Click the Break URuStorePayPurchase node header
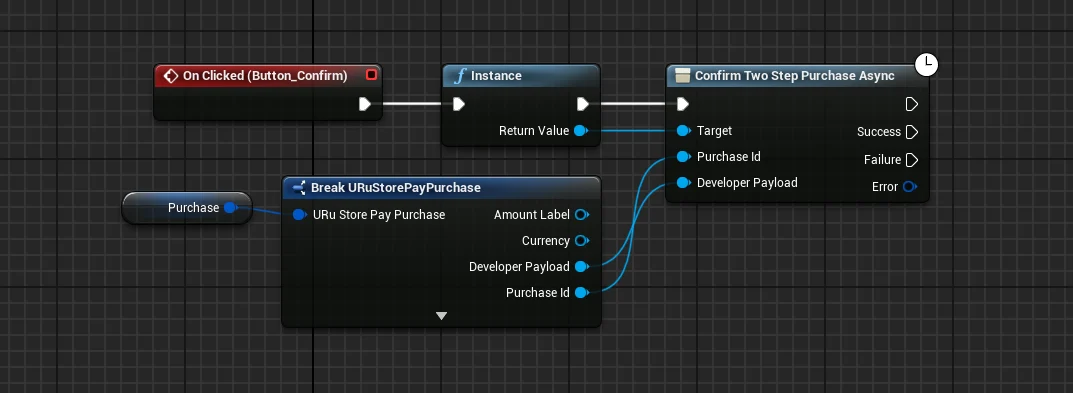1073x393 pixels. (x=441, y=188)
